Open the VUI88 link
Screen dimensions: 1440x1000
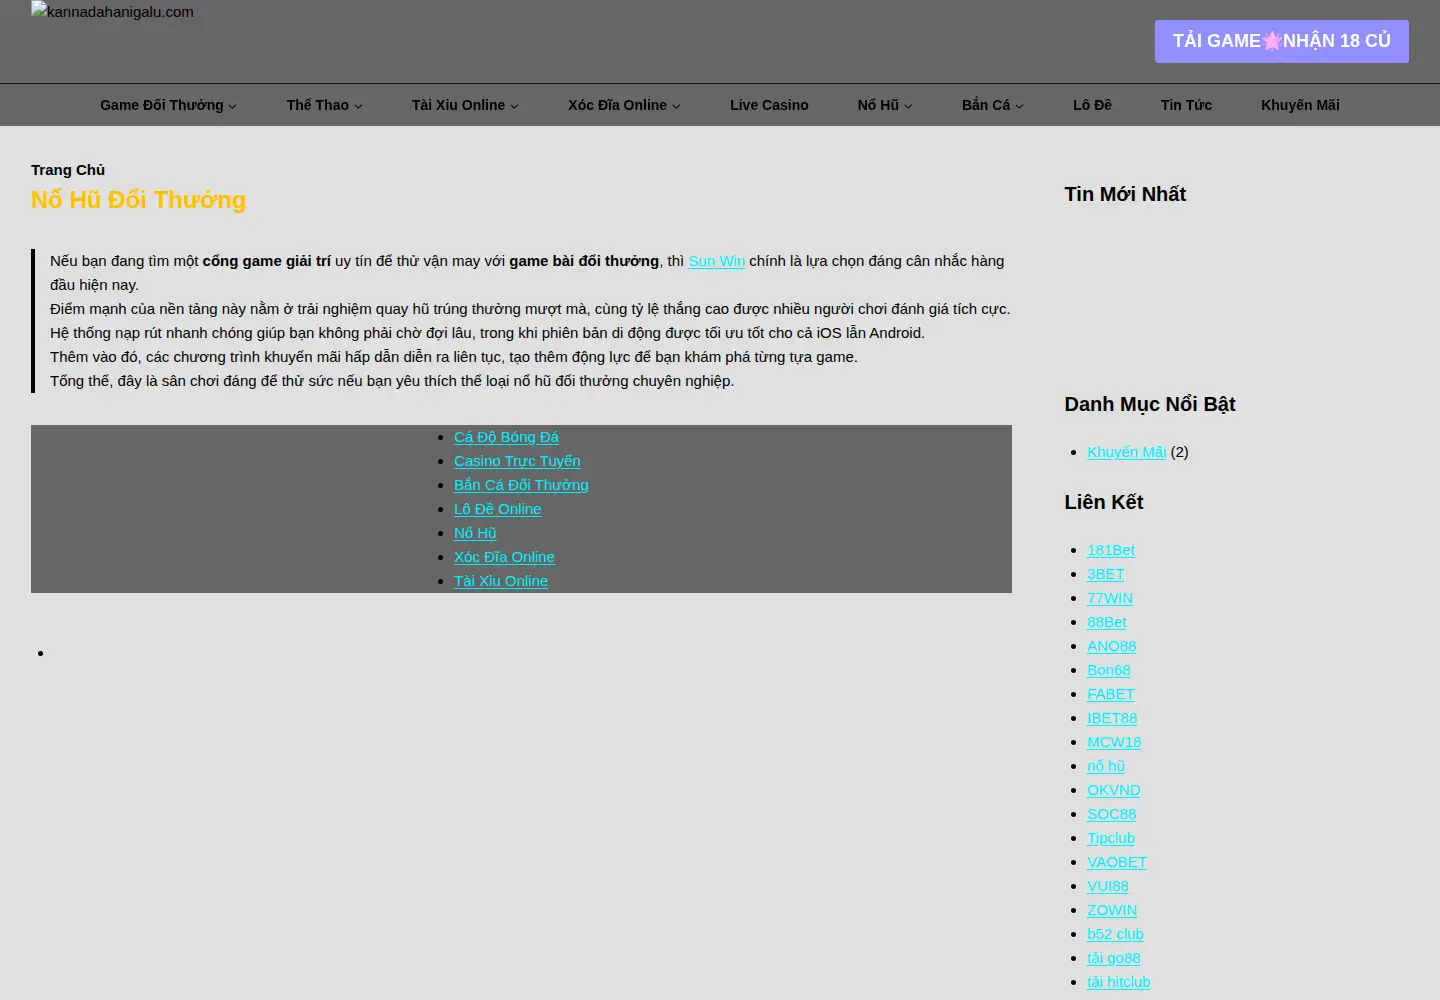(1108, 886)
